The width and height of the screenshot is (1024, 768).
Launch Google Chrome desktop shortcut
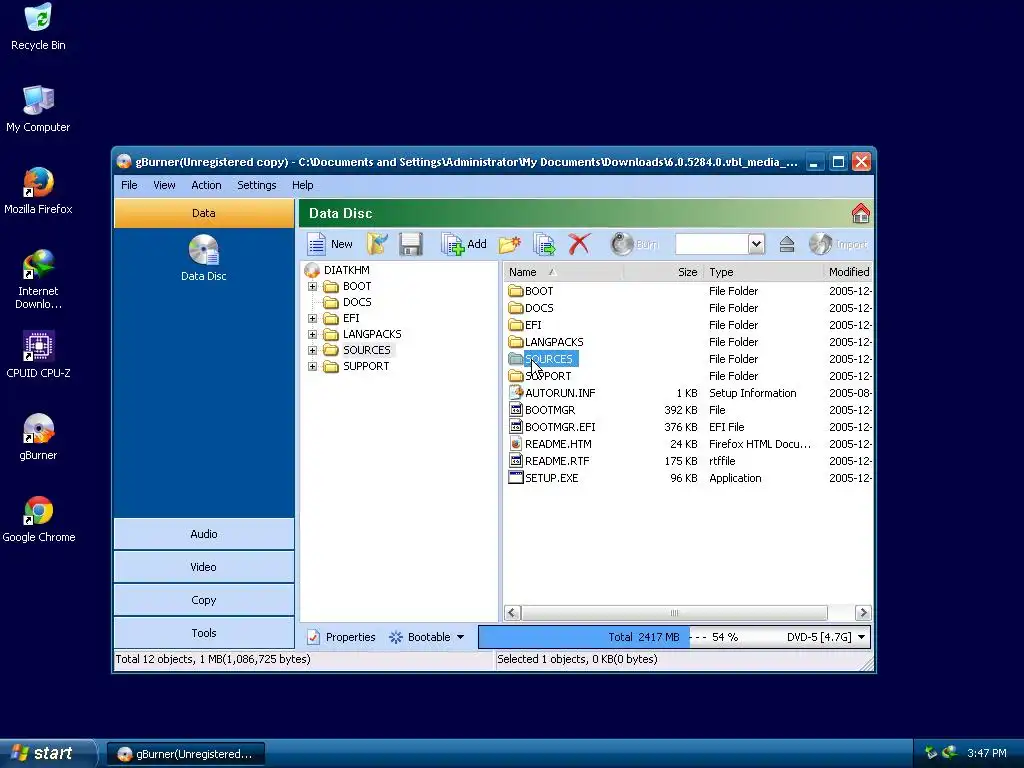pyautogui.click(x=39, y=519)
